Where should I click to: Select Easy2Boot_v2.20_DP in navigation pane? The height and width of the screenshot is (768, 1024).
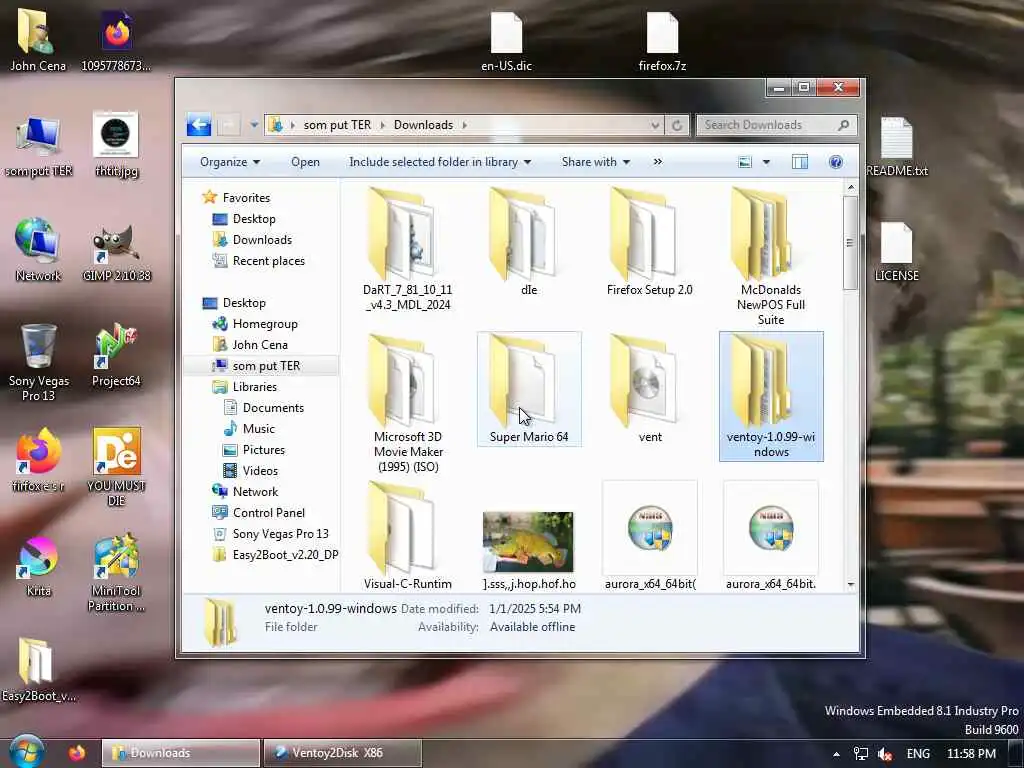[x=285, y=554]
